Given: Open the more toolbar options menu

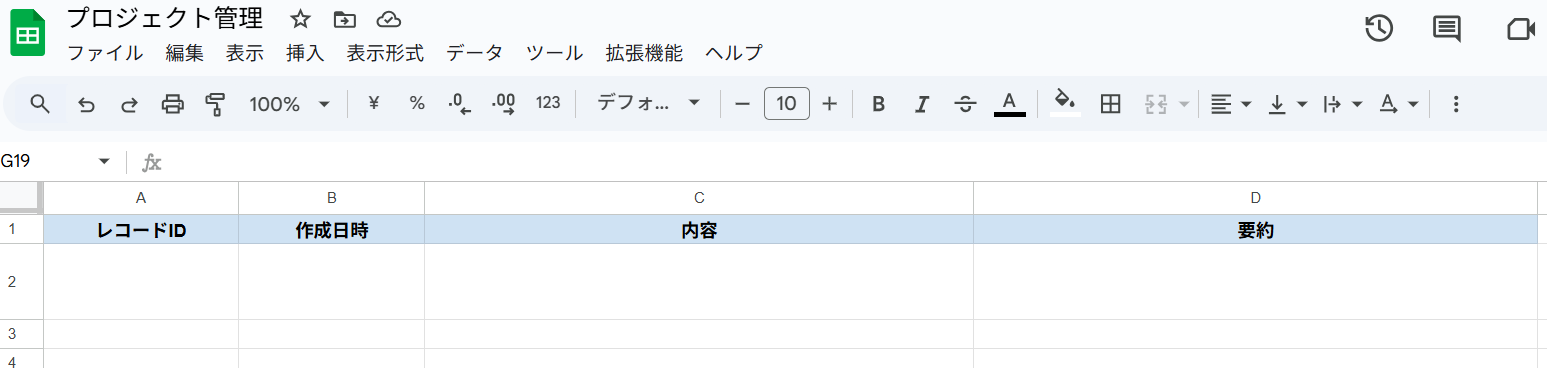Looking at the screenshot, I should pos(1456,104).
